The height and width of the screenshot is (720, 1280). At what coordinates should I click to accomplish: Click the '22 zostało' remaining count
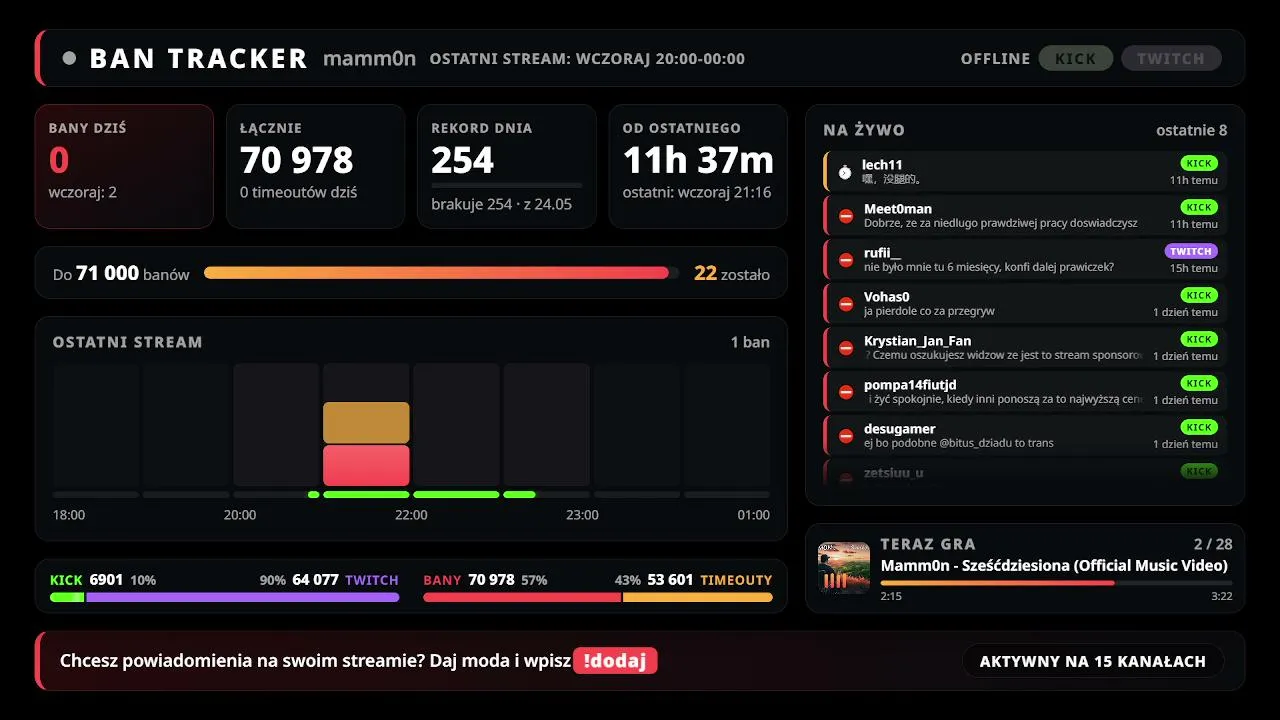pos(732,273)
